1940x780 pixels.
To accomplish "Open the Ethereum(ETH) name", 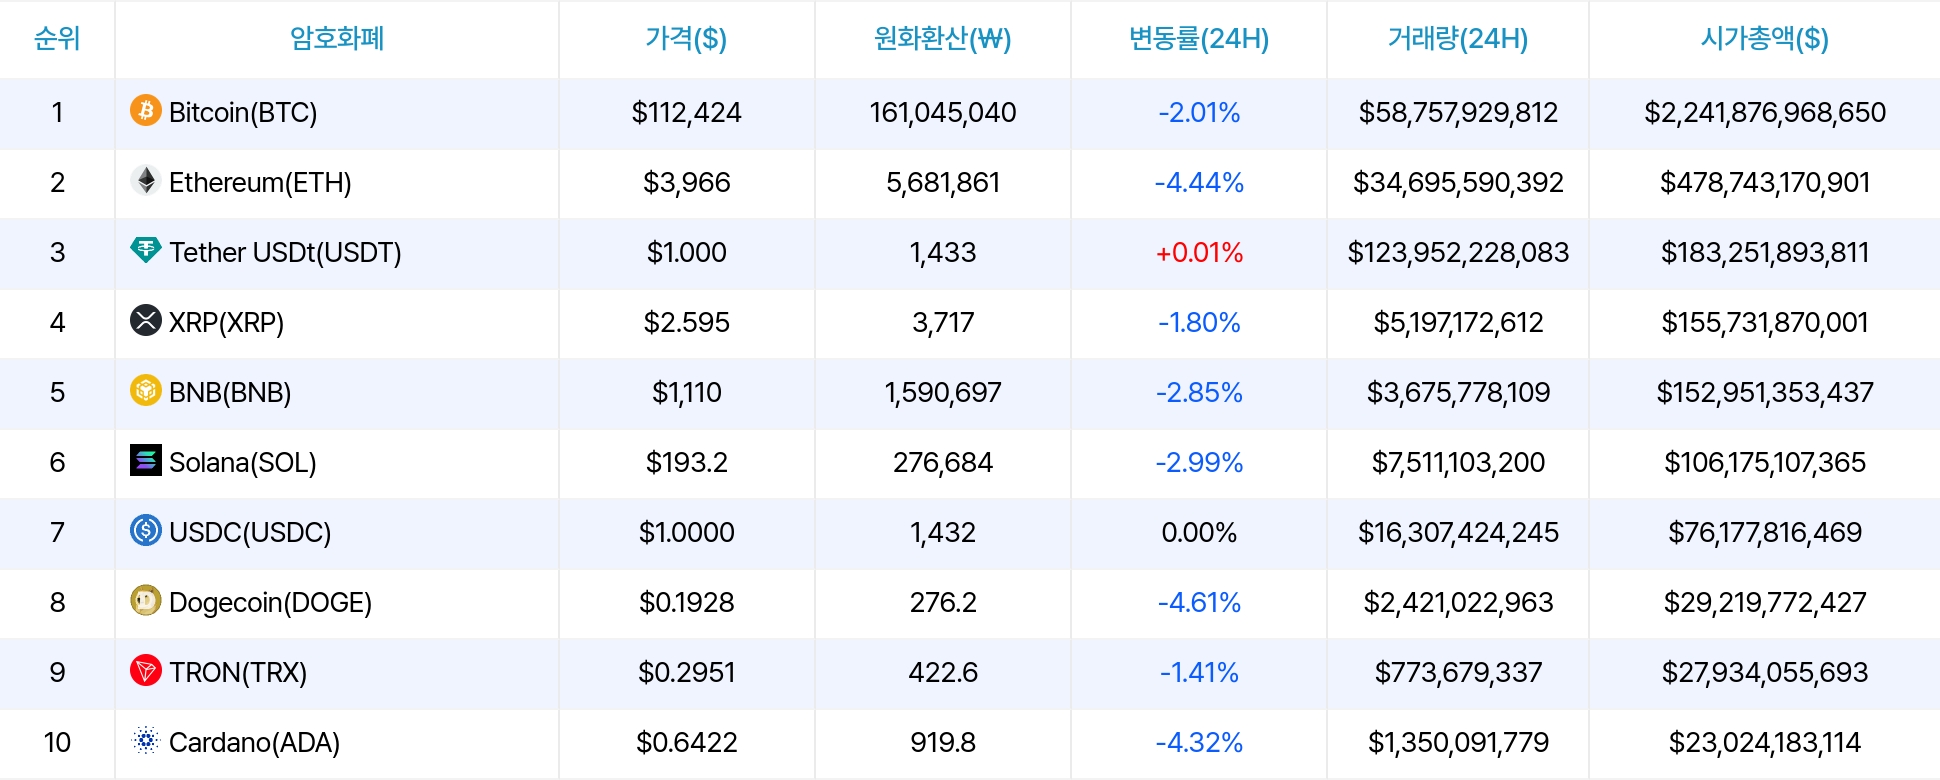I will pyautogui.click(x=260, y=183).
